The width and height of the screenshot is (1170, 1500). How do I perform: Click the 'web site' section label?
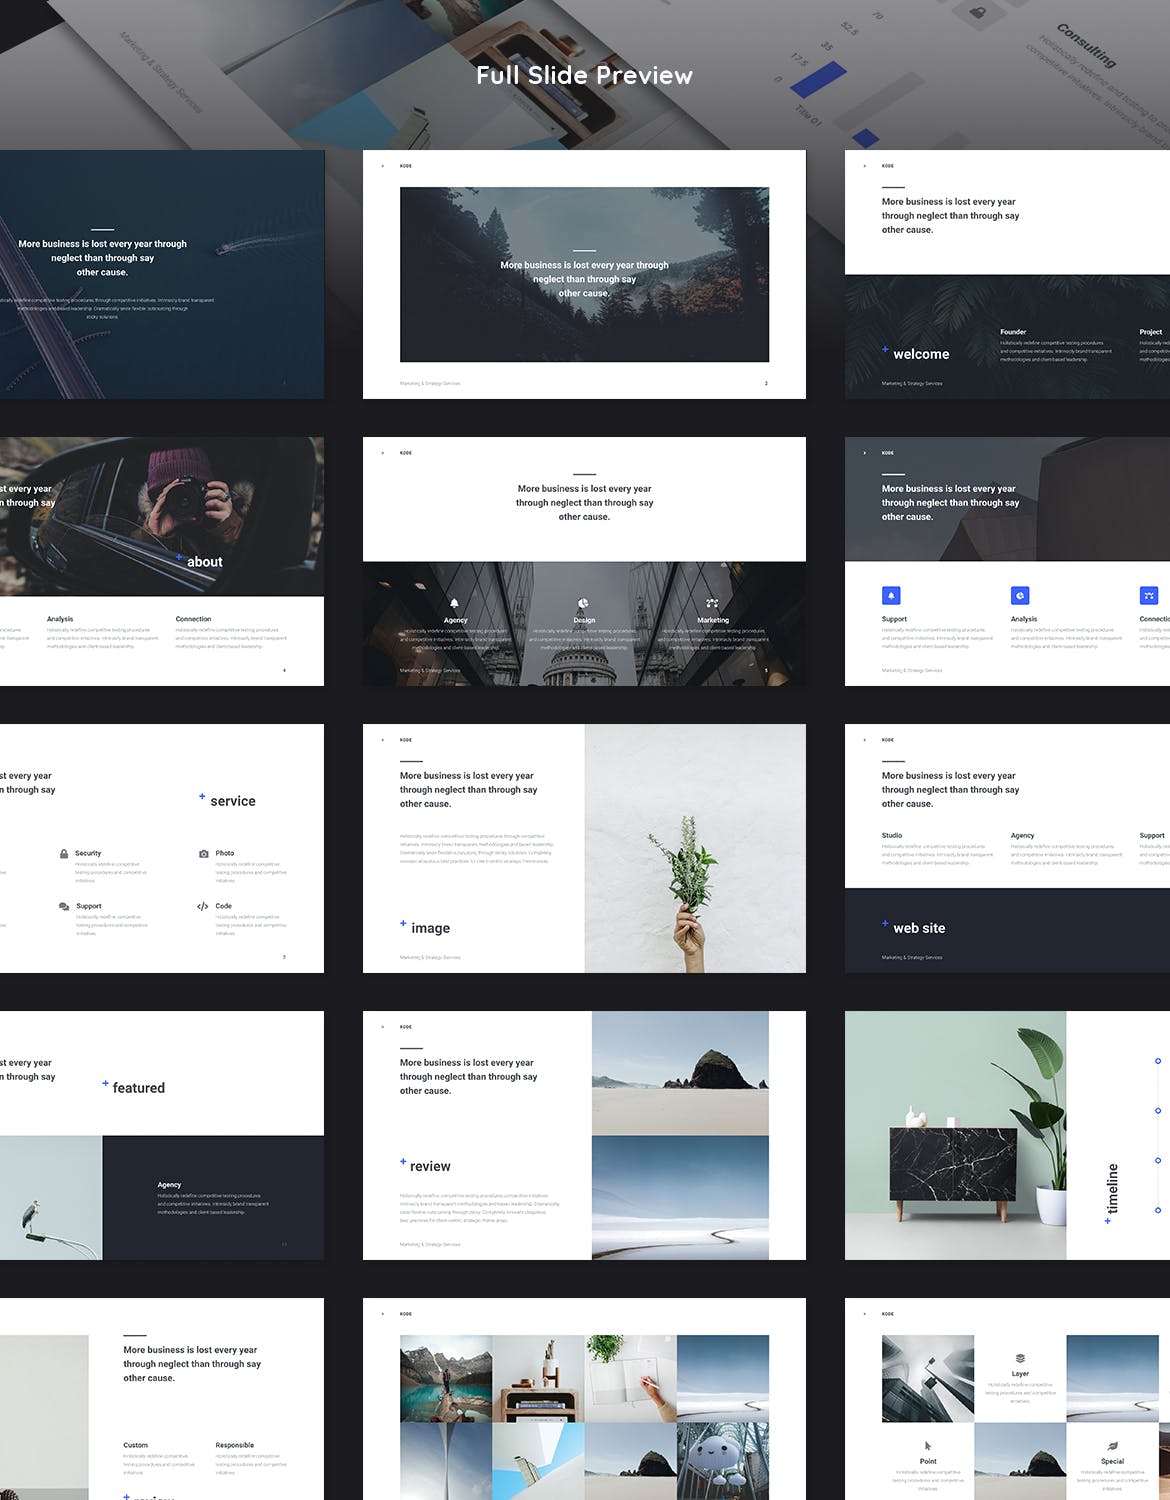point(919,928)
